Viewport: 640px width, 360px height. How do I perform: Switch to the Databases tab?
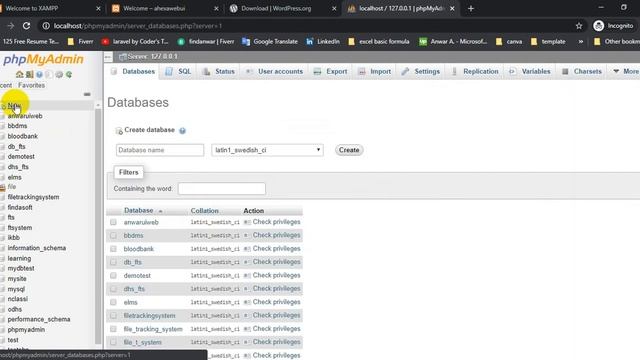(x=133, y=71)
